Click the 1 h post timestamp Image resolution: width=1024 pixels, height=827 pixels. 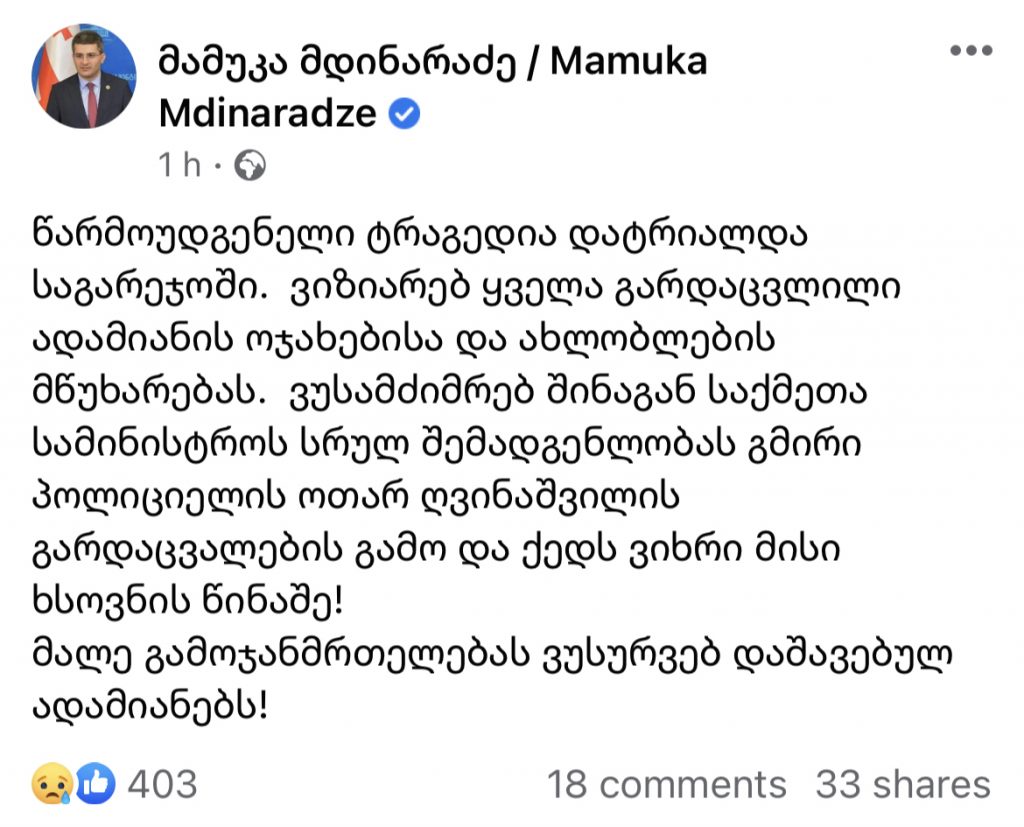180,165
